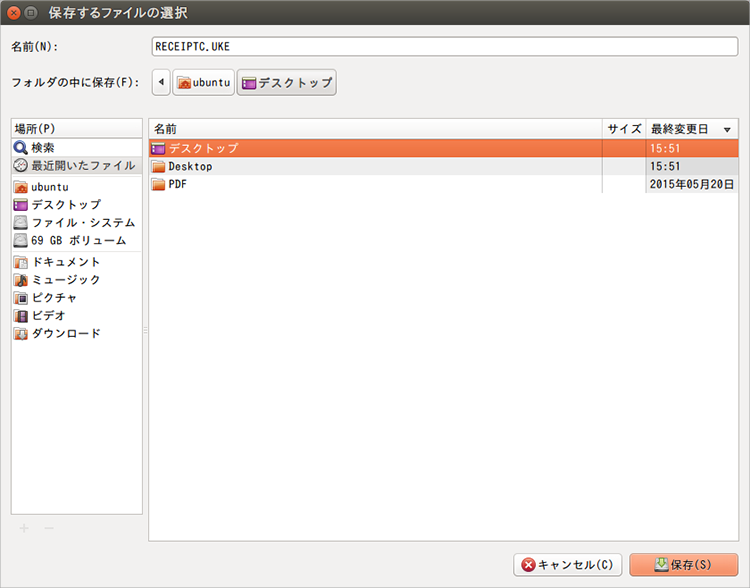The width and height of the screenshot is (750, 588).
Task: Close the save dialog window
Action: 14,12
